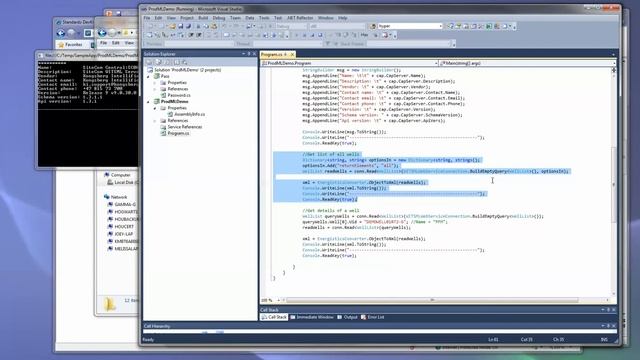Image resolution: width=640 pixels, height=360 pixels.
Task: Expand References under ProdMLDemo project
Action: click(x=155, y=121)
